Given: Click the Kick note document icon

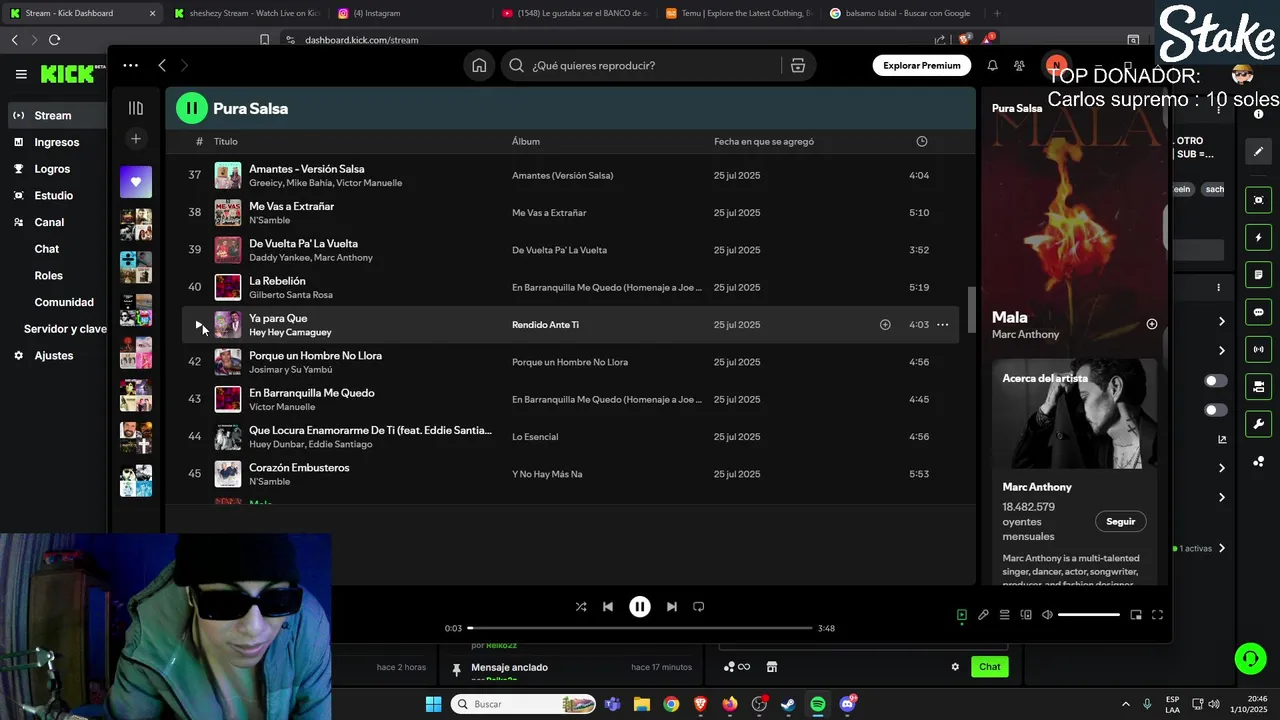Looking at the screenshot, I should pyautogui.click(x=1258, y=274).
